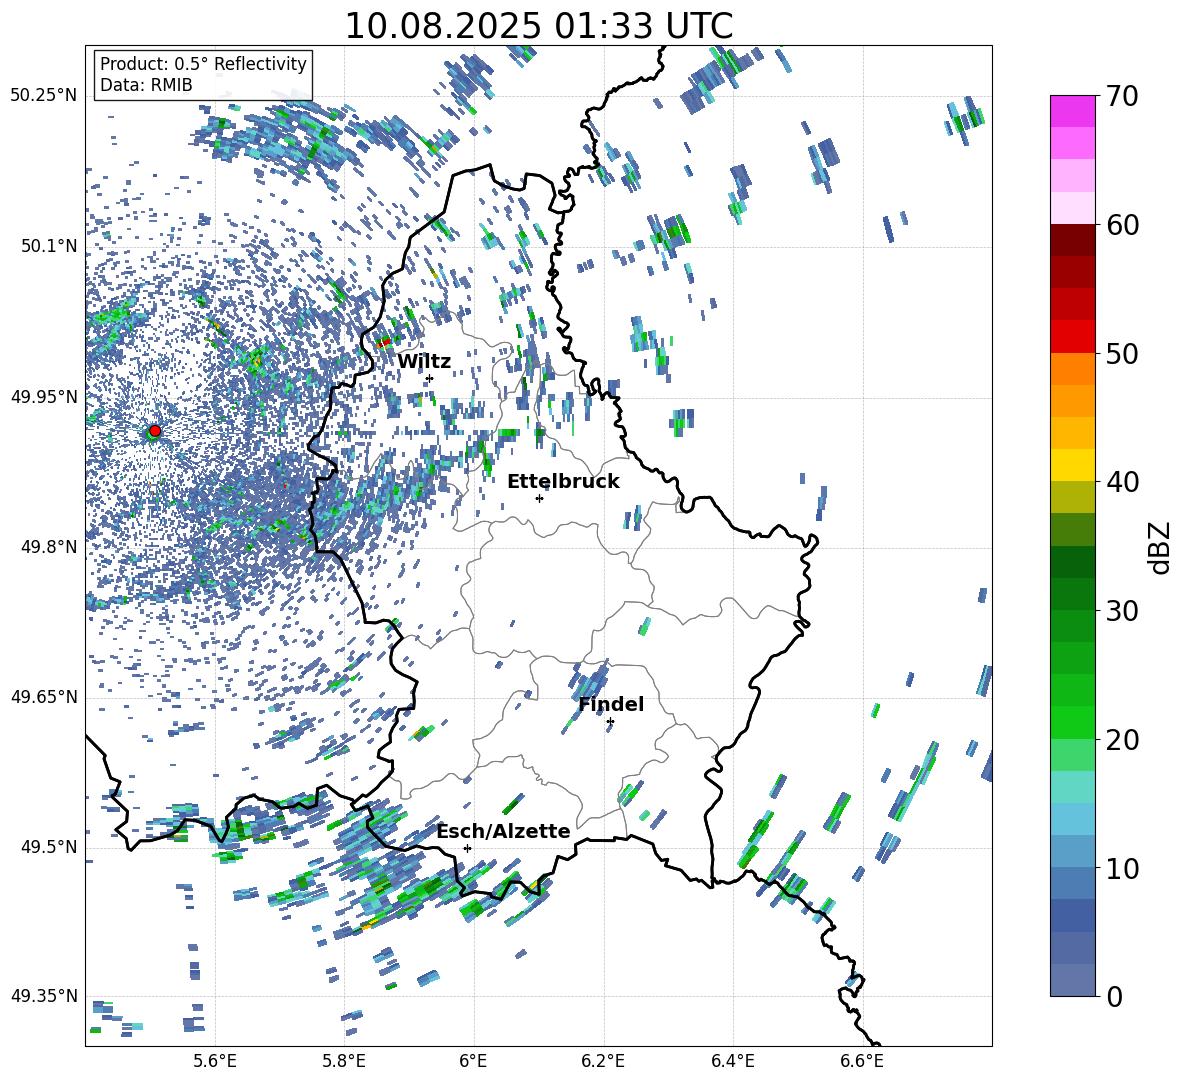Pick the dark maroon colorbar segment below 60
The width and height of the screenshot is (1184, 1081).
click(x=1072, y=240)
